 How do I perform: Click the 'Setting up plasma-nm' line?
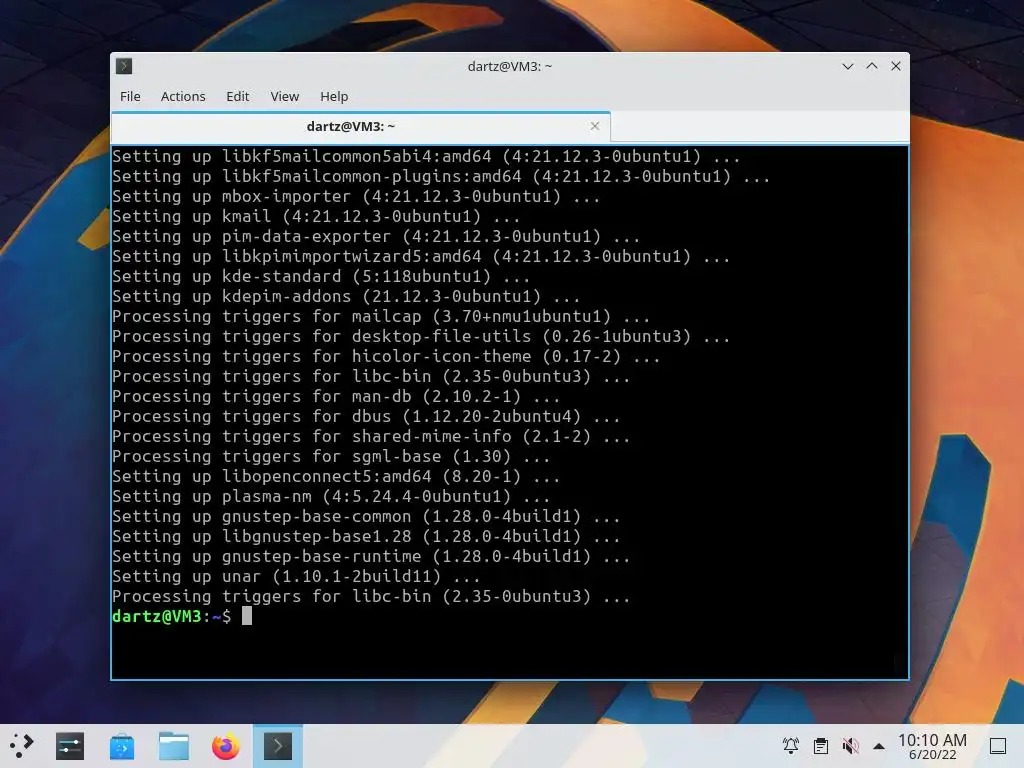(331, 496)
